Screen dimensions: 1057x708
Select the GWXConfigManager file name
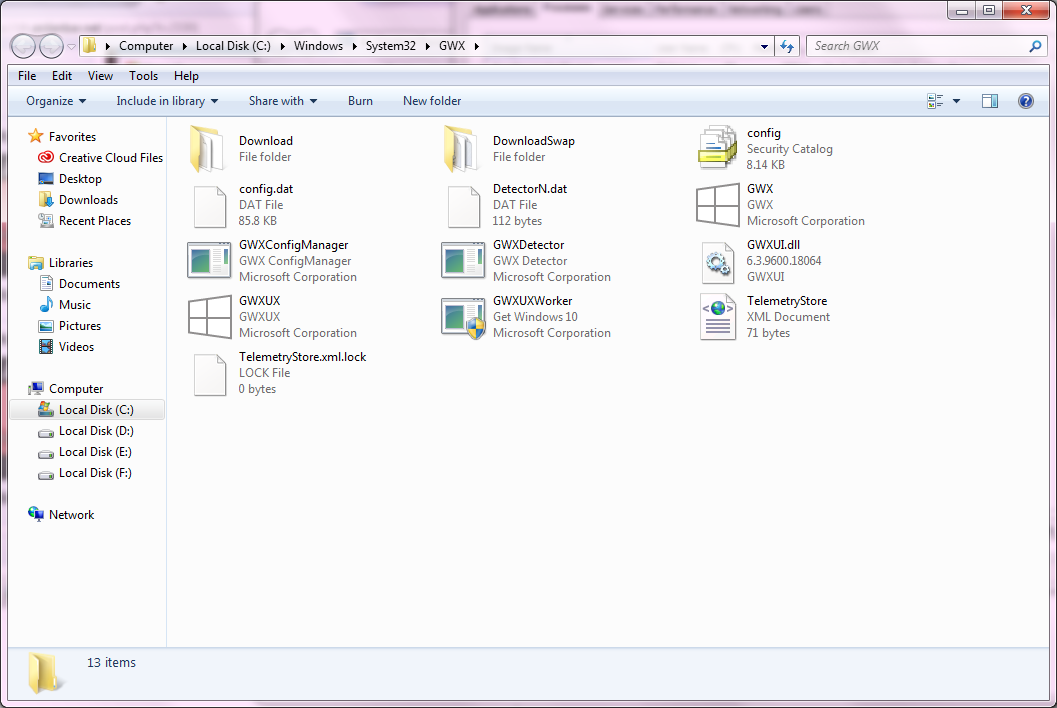coord(294,245)
